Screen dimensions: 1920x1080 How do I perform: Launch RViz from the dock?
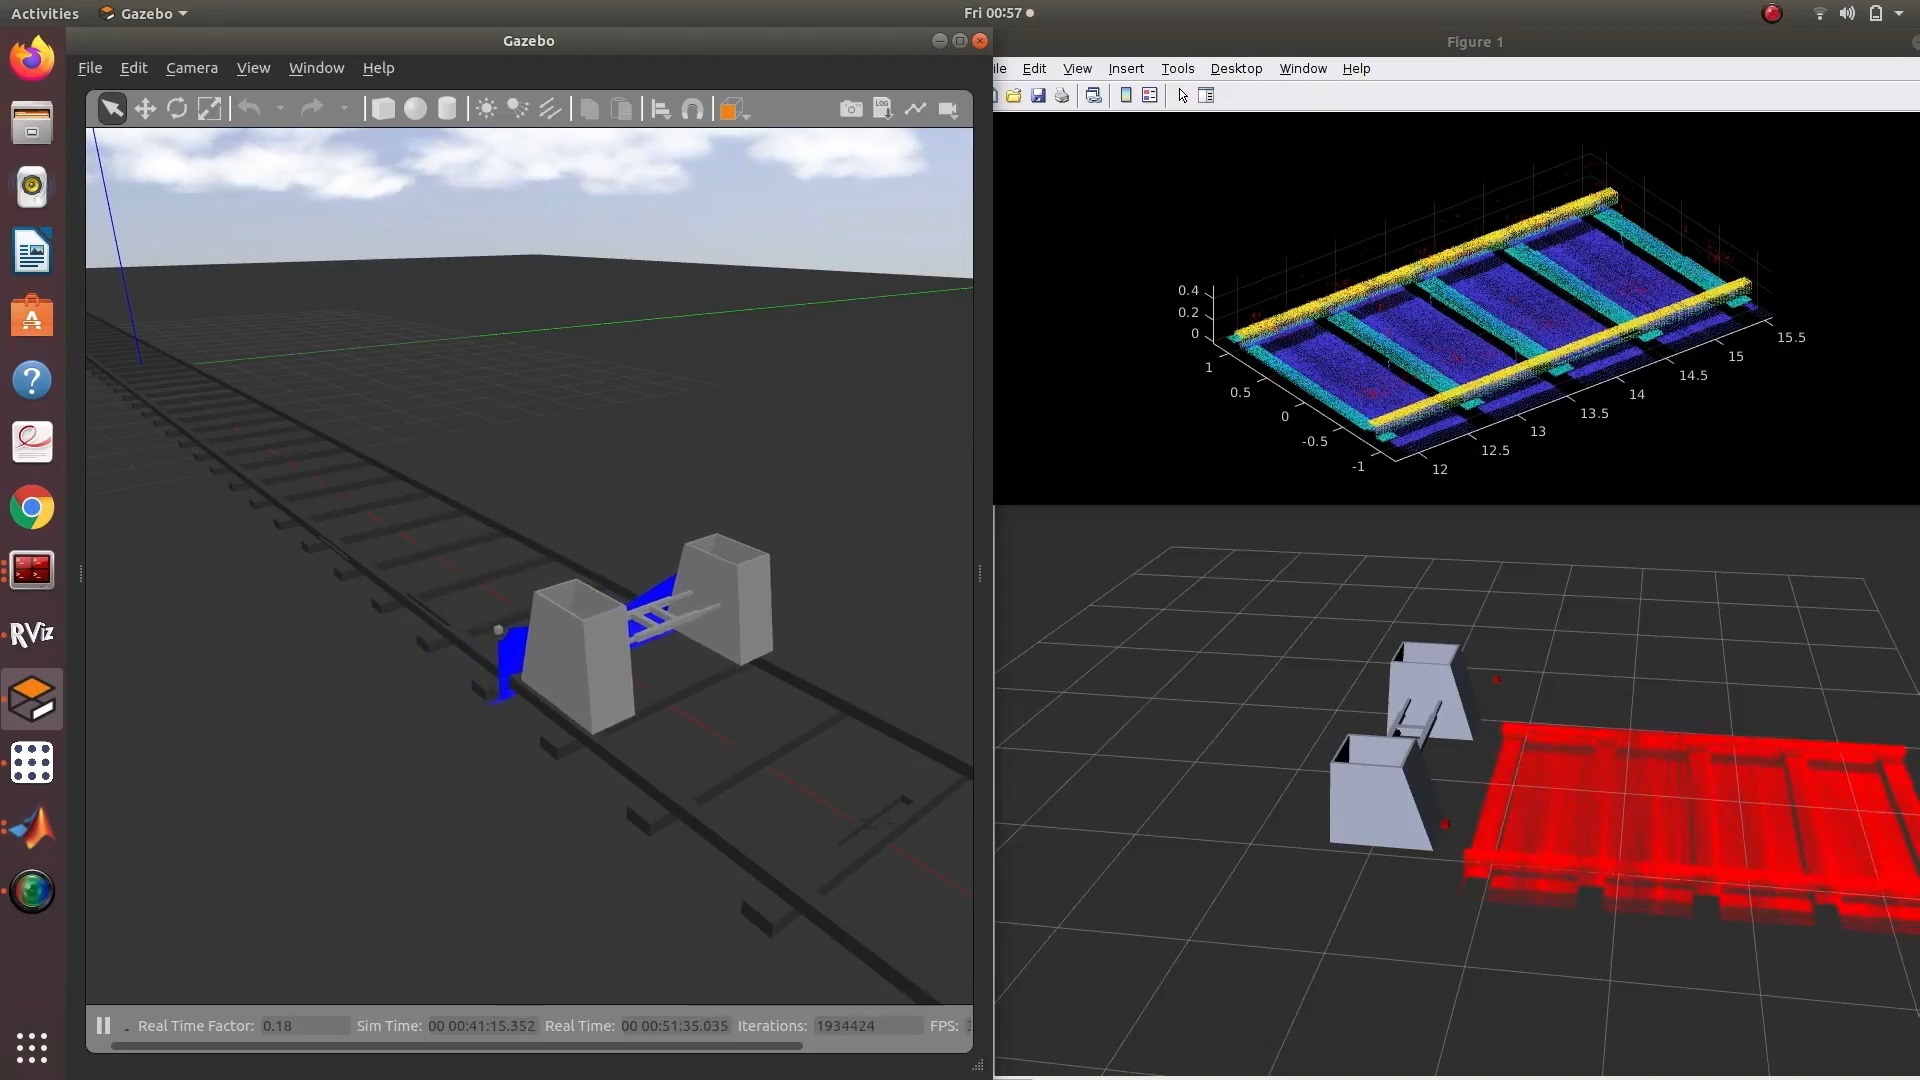click(x=32, y=634)
